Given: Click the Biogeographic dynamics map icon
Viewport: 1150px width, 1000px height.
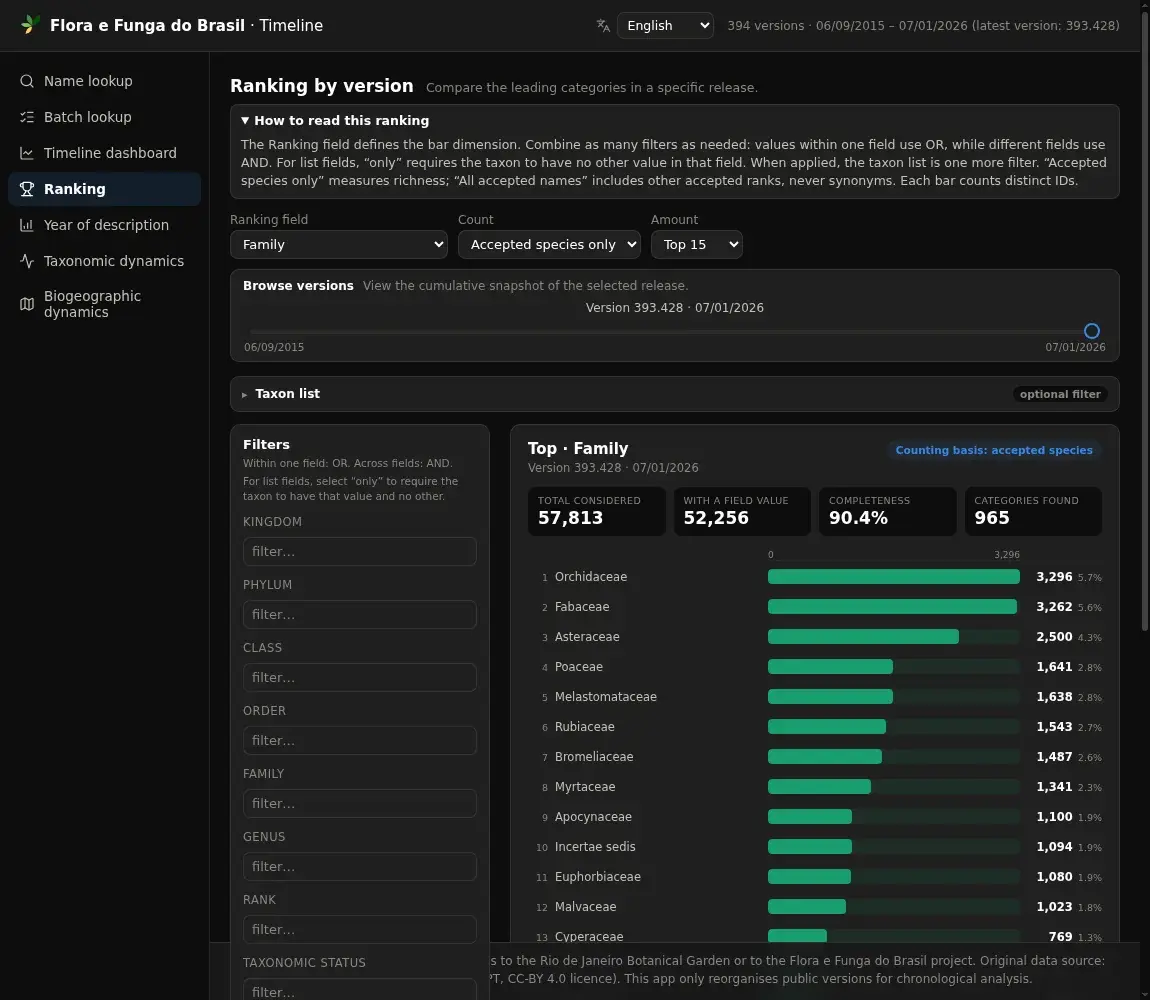Looking at the screenshot, I should 26,304.
